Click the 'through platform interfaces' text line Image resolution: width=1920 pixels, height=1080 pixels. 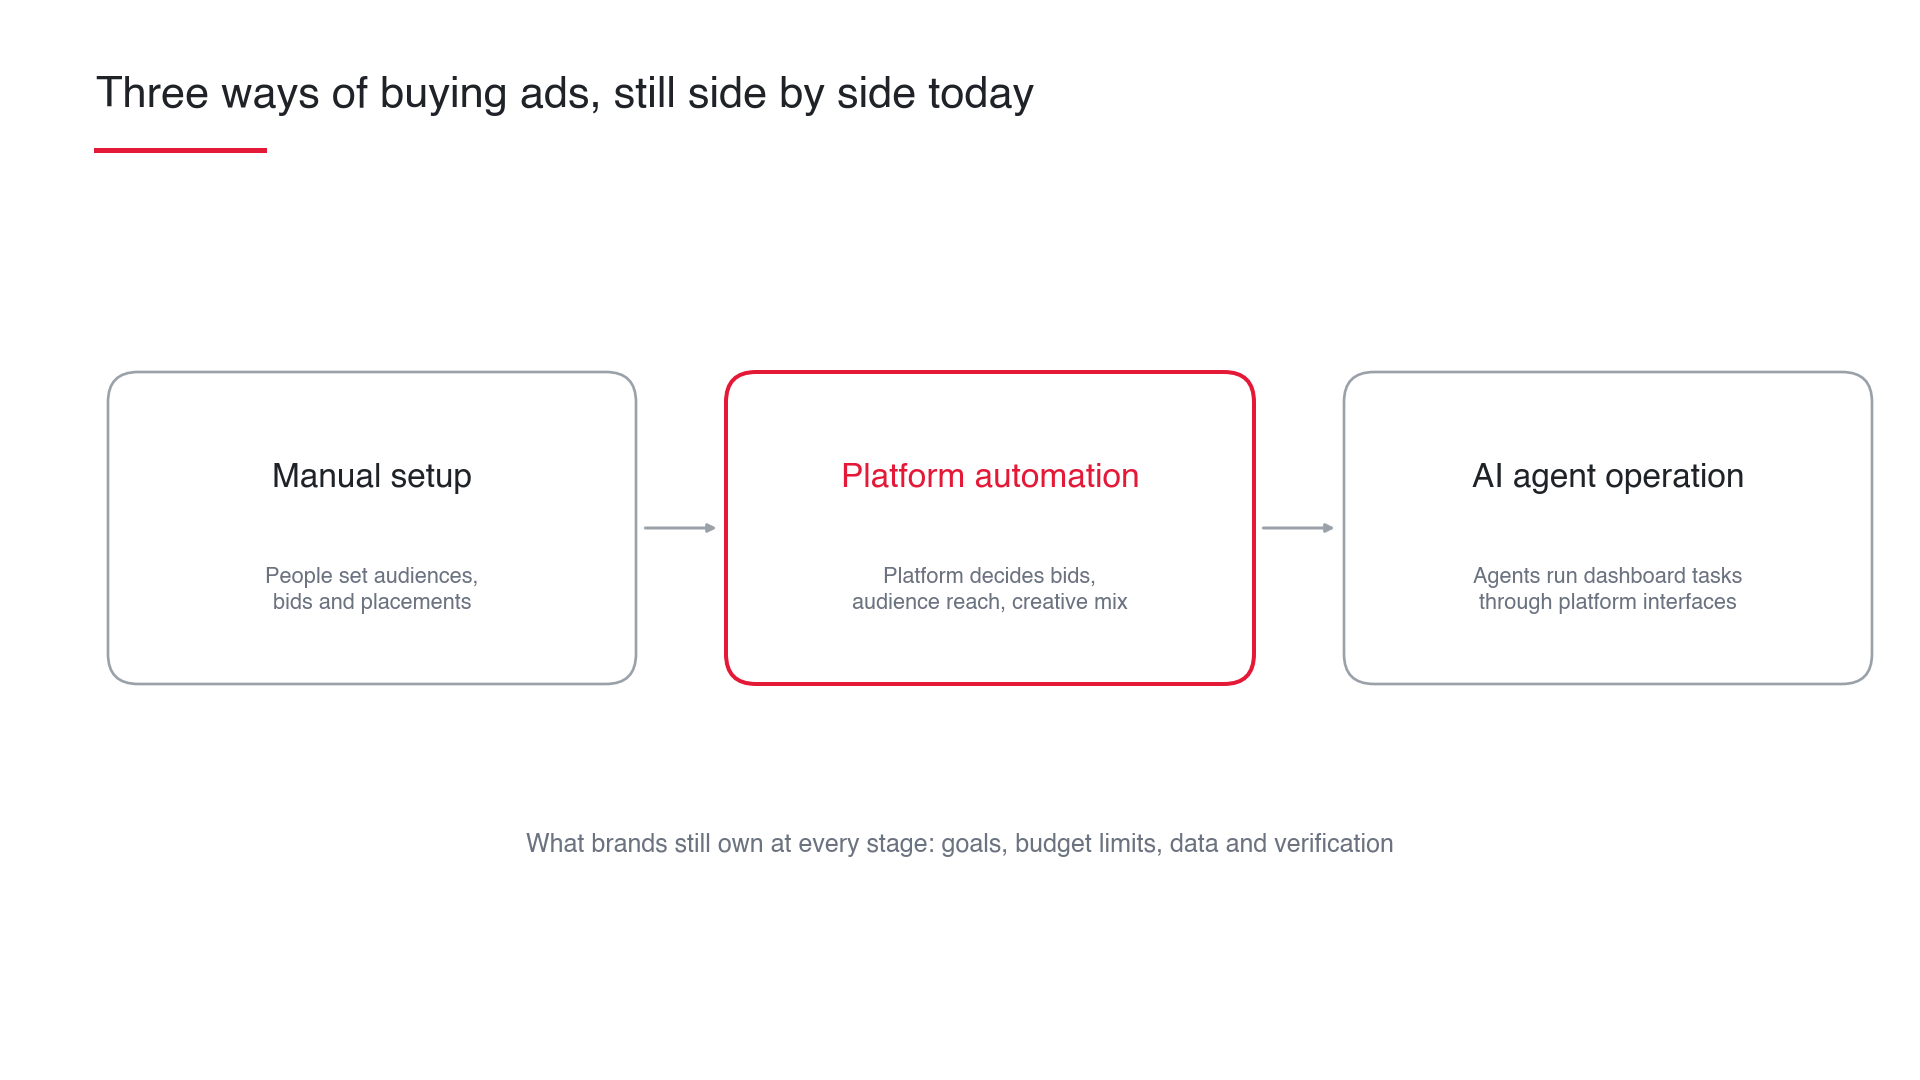coord(1608,602)
